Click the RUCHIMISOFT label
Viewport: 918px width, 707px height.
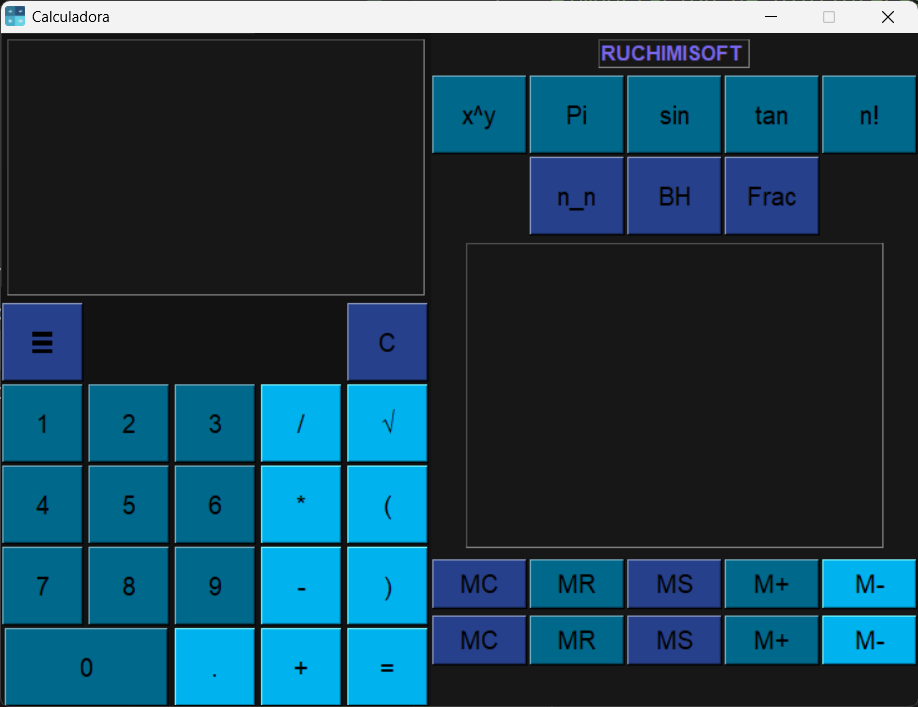pos(673,54)
